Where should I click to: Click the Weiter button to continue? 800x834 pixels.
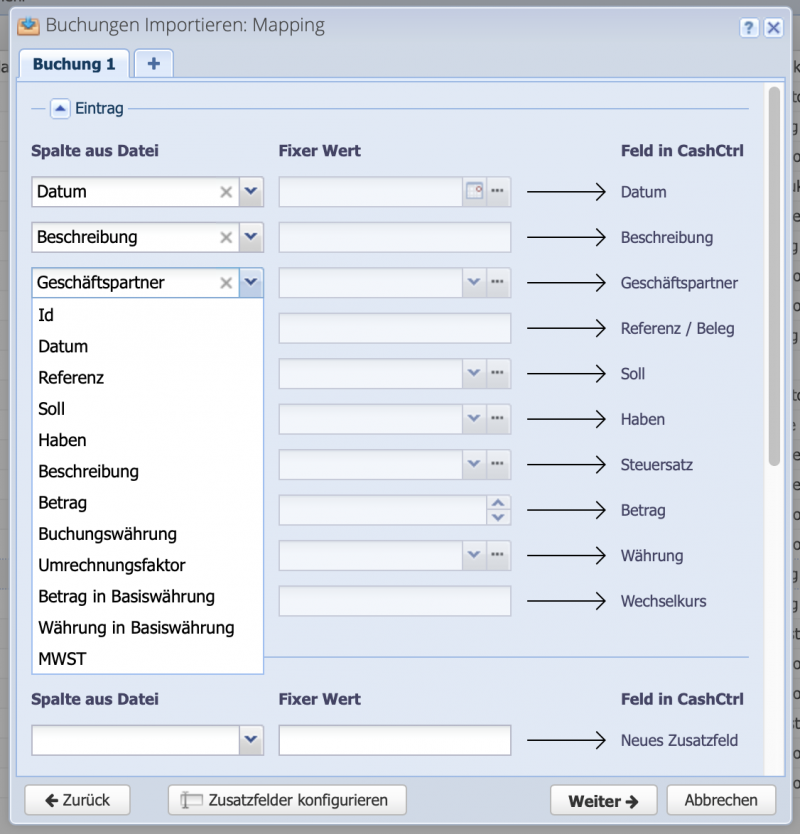click(x=603, y=800)
